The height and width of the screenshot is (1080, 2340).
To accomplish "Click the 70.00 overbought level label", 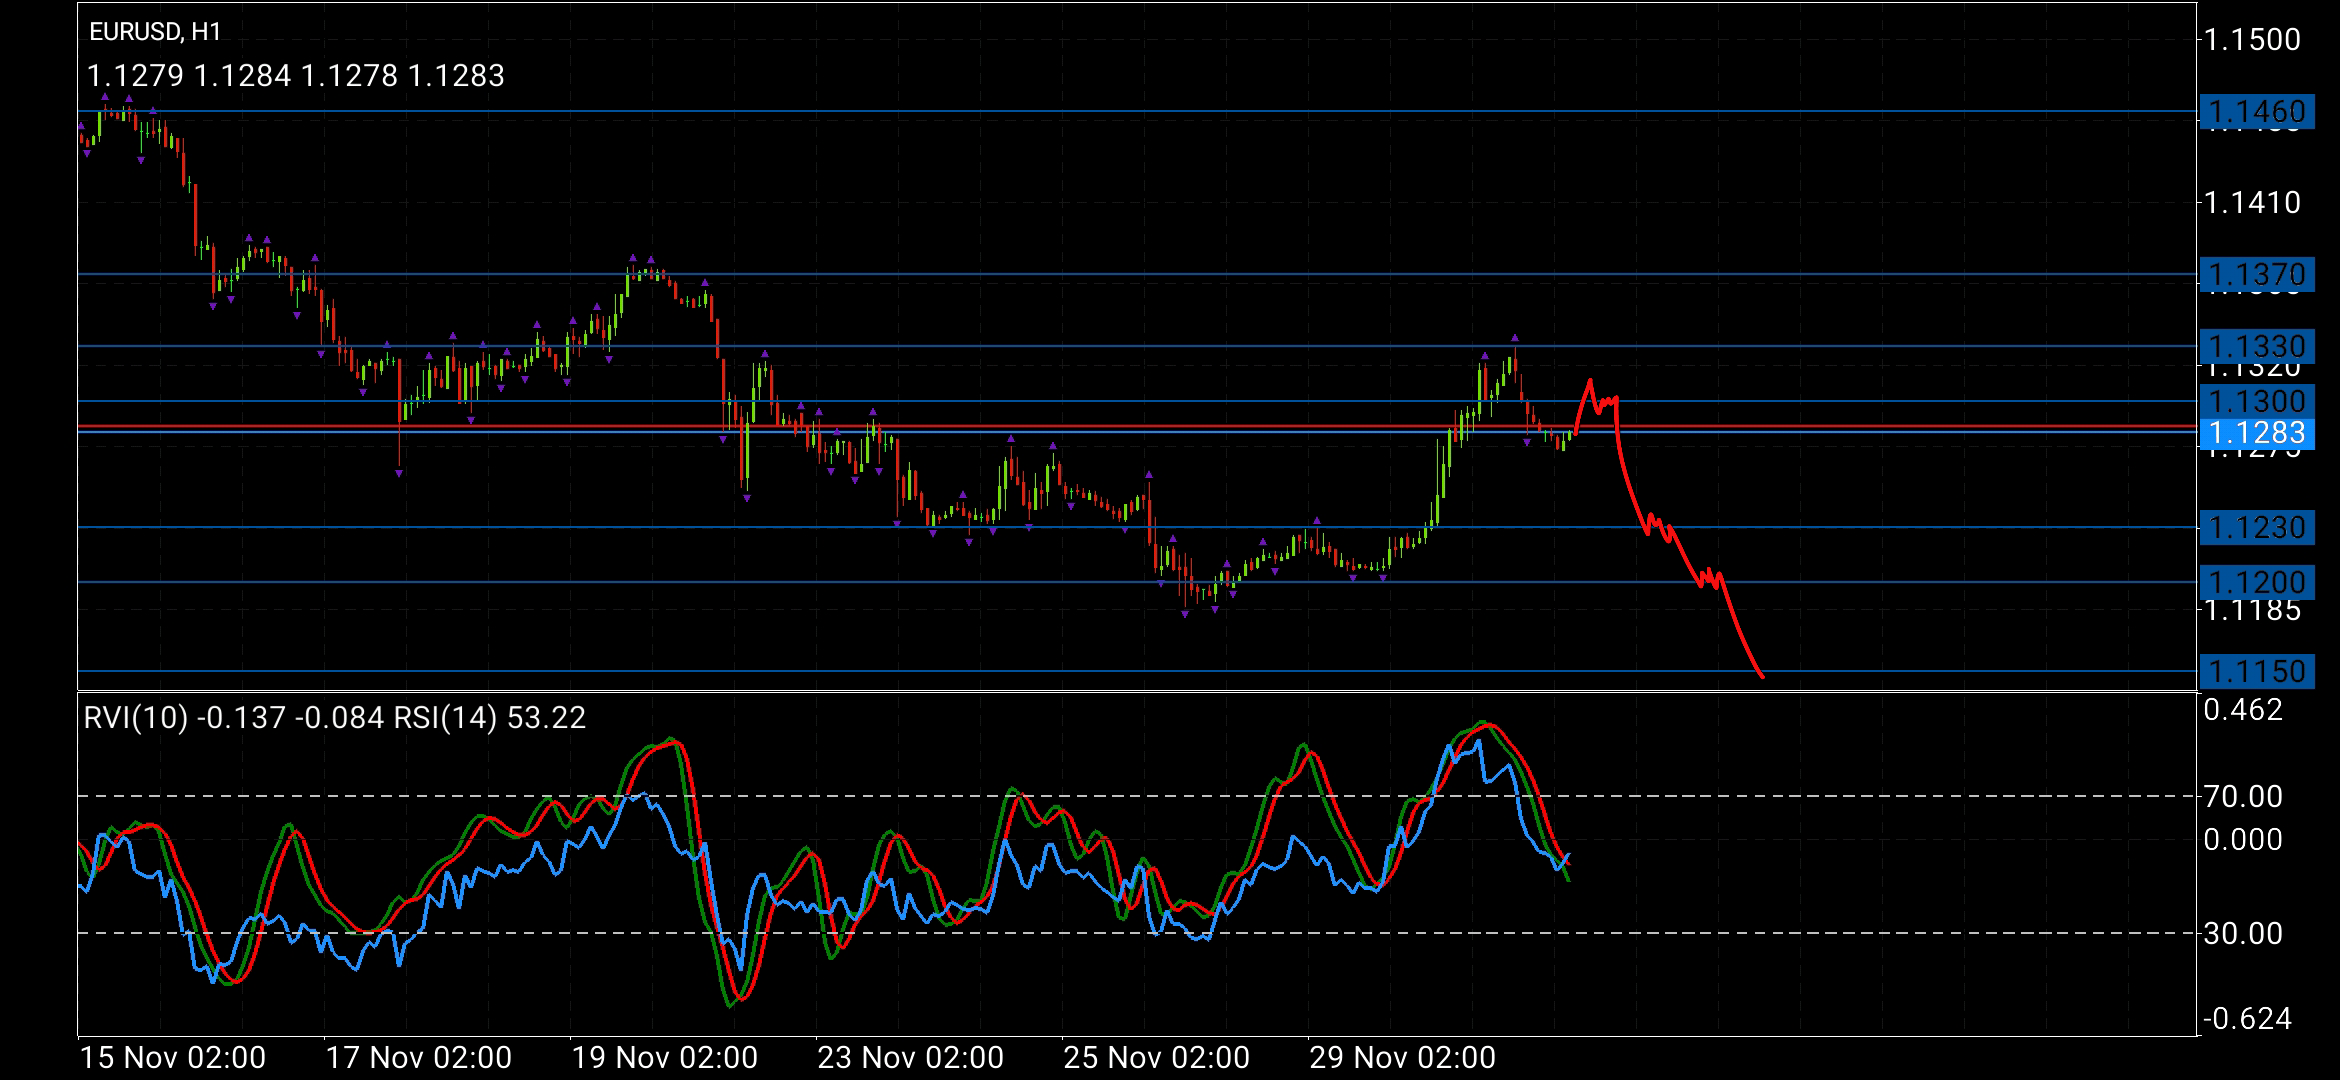I will pyautogui.click(x=2243, y=797).
